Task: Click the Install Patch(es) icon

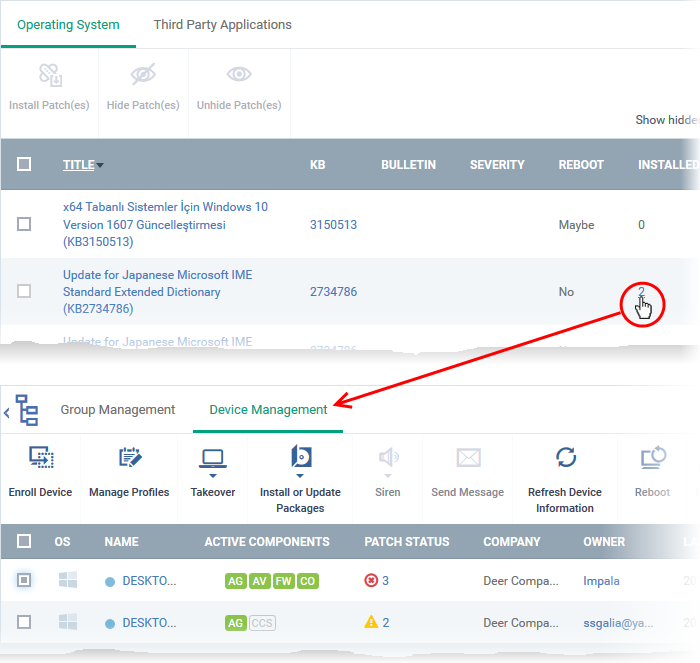Action: tap(50, 76)
